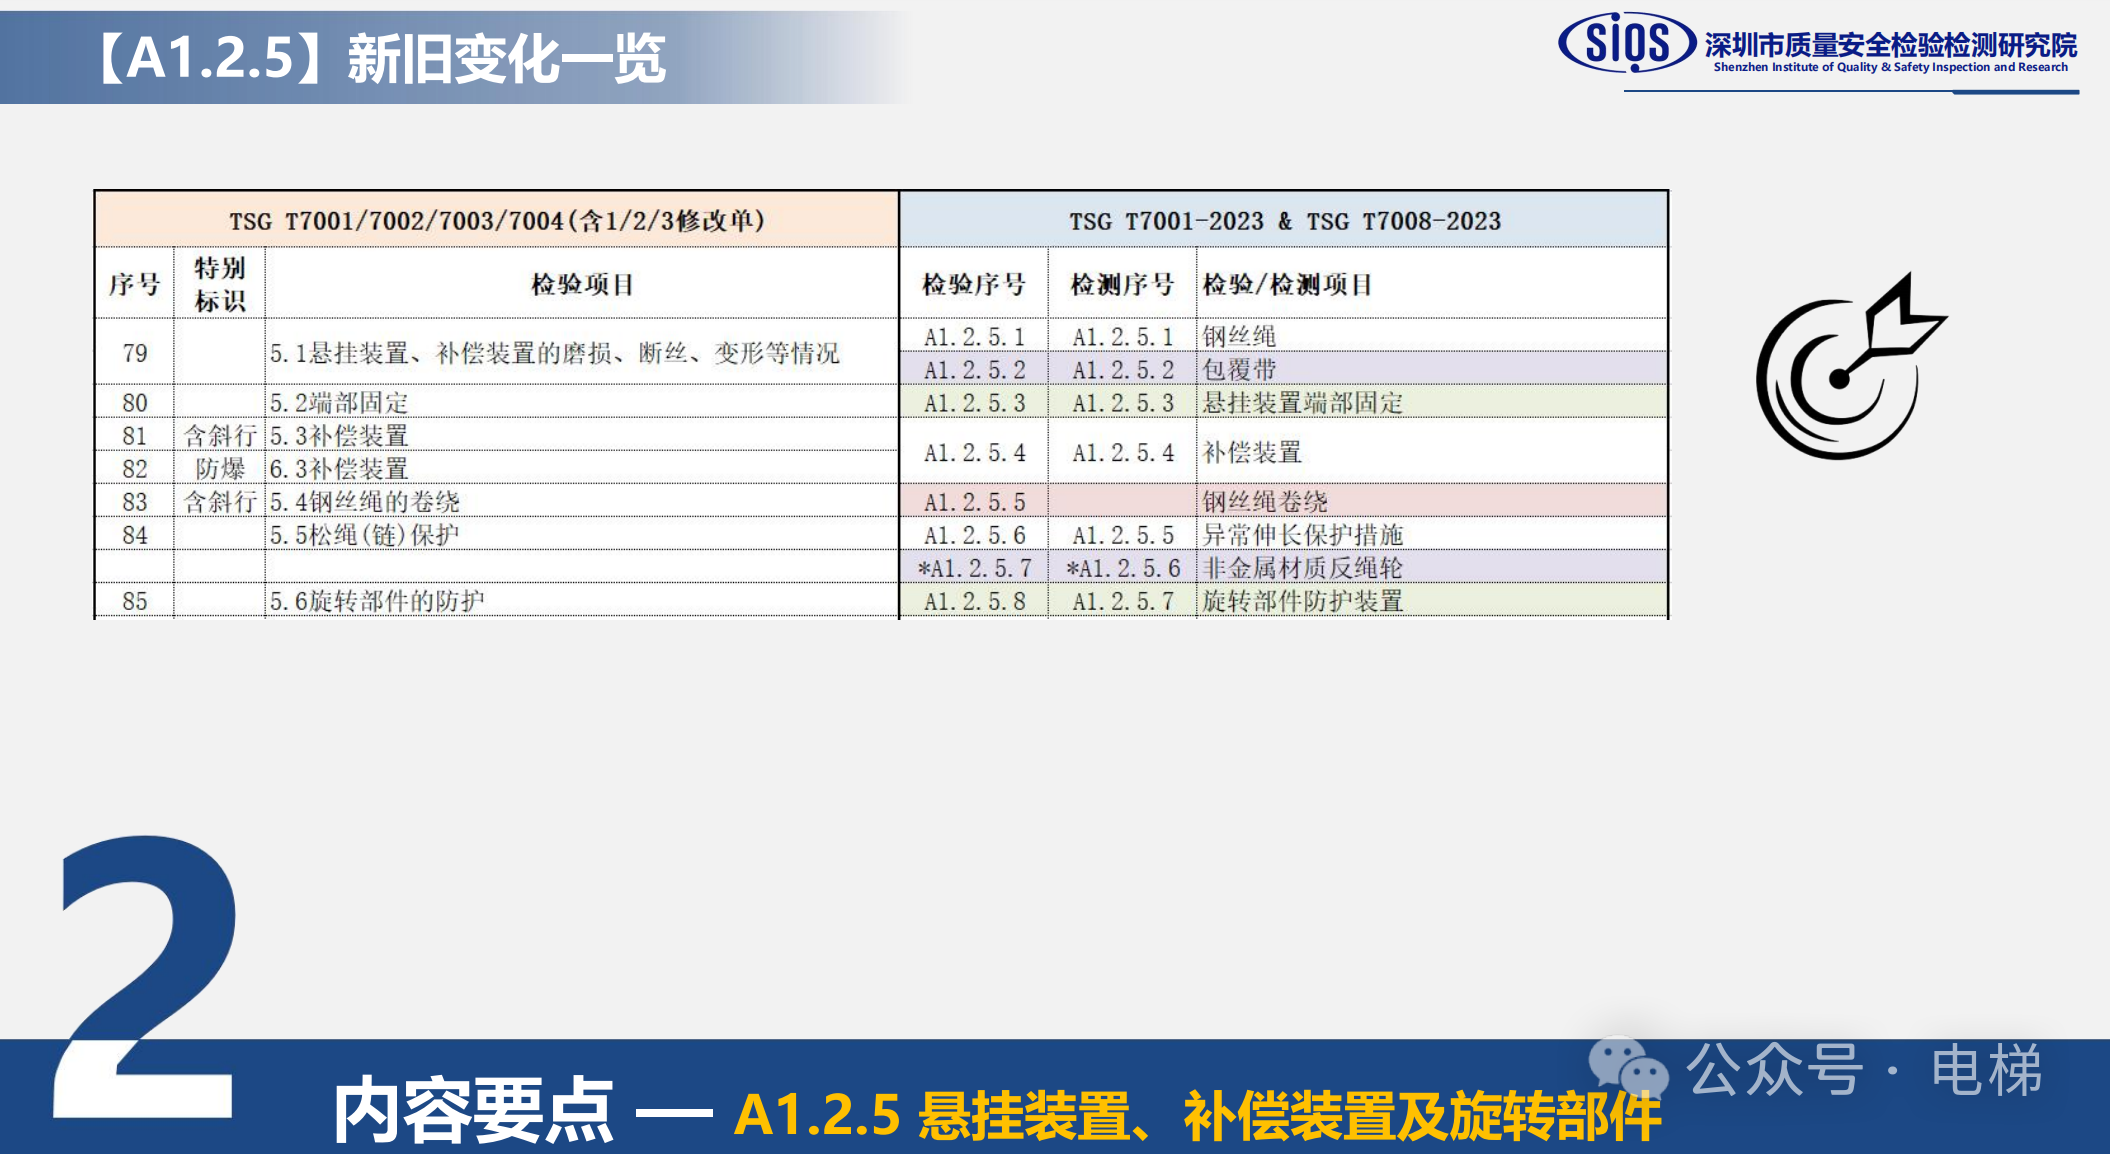Screen dimensions: 2110x1154
Task: Click the 内容要点 footer heading
Action: point(472,1111)
